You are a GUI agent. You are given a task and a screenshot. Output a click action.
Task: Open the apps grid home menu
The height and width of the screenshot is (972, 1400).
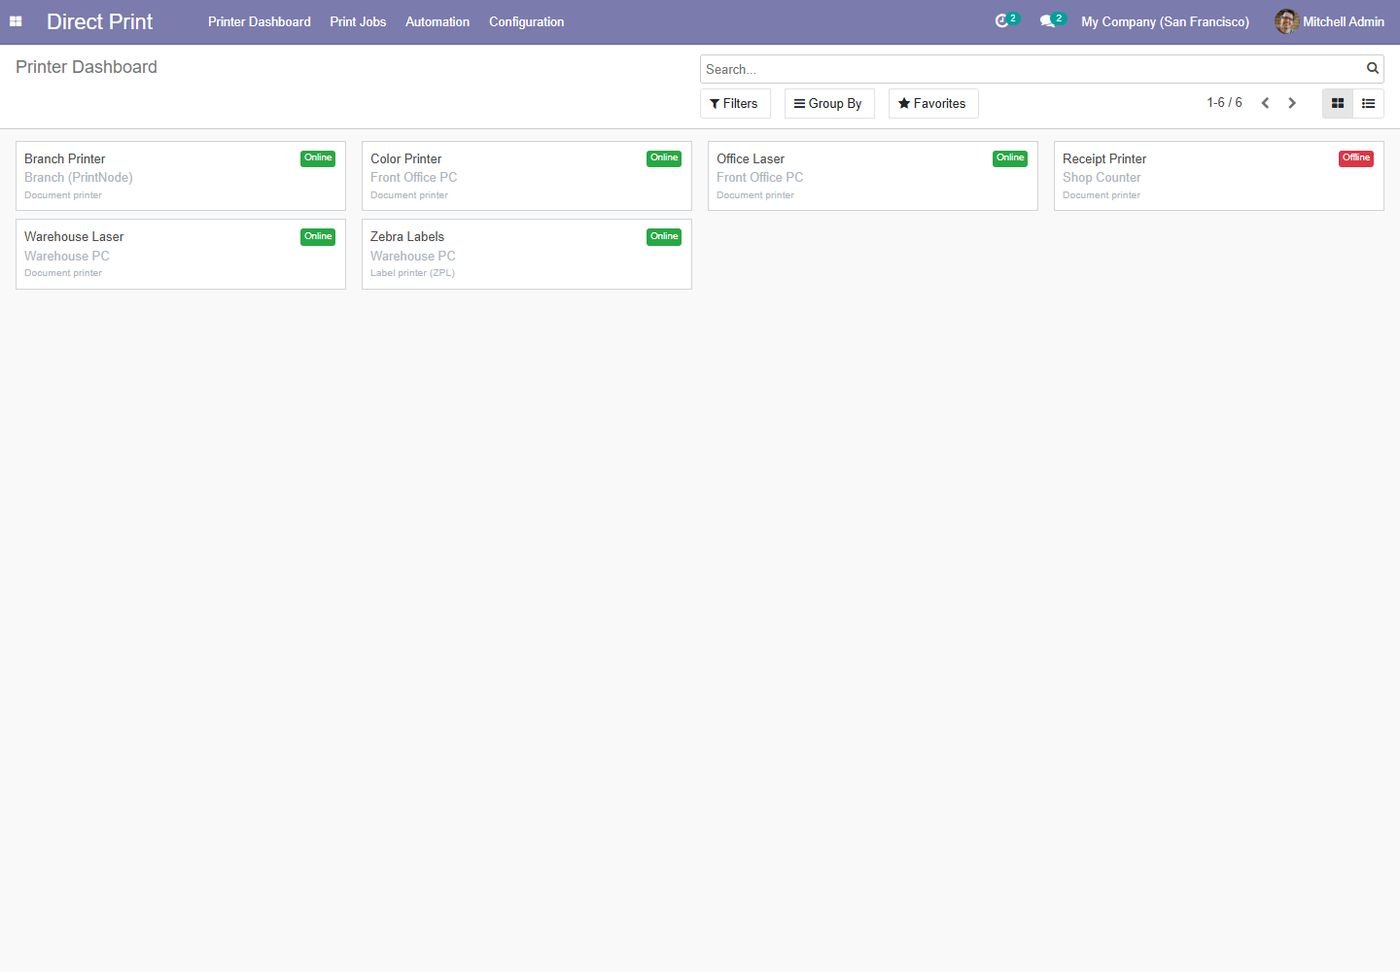16,21
